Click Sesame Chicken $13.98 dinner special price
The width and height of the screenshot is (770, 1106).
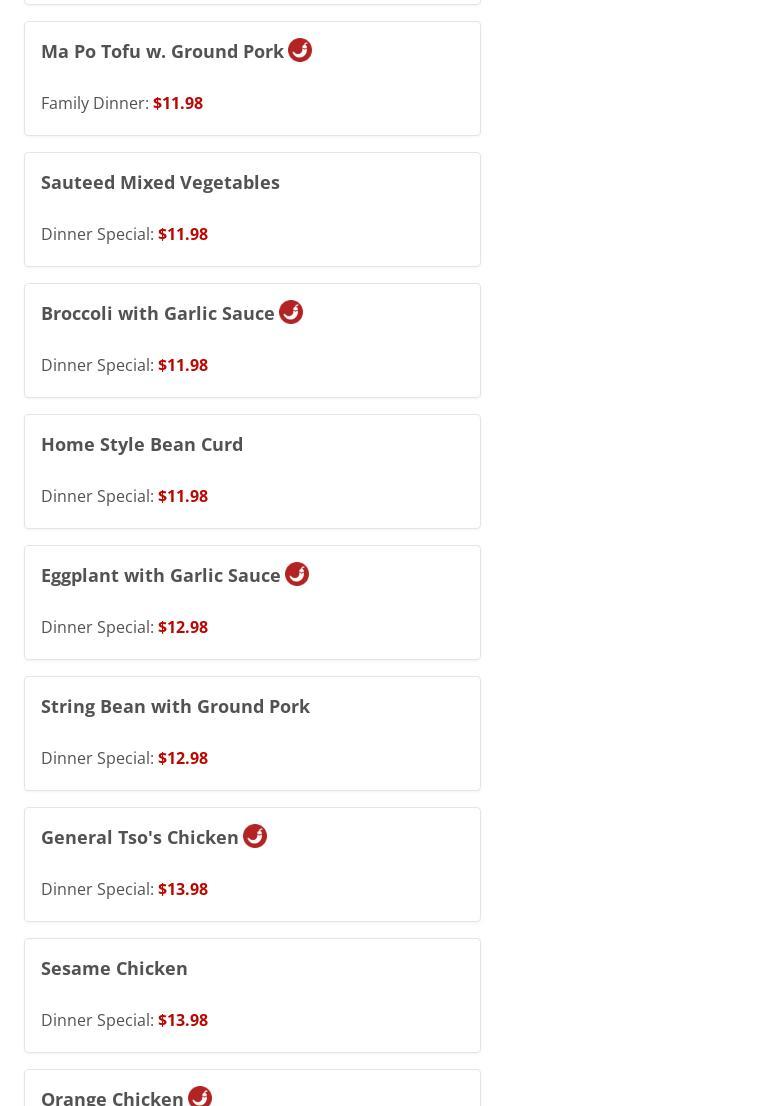point(183,1020)
